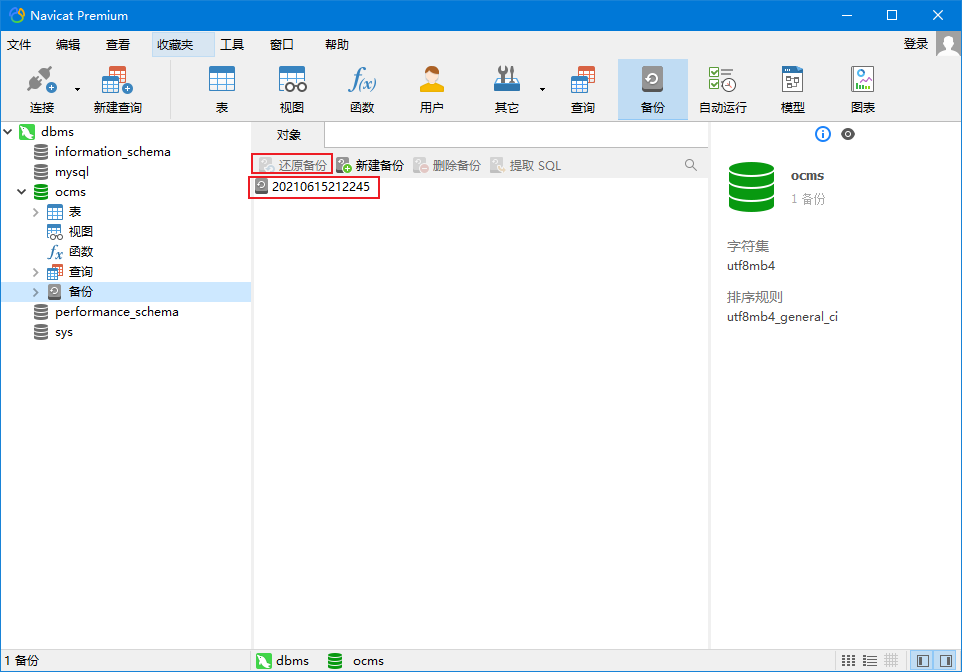Toggle right info pane visibility button
The width and height of the screenshot is (962, 672).
point(945,661)
